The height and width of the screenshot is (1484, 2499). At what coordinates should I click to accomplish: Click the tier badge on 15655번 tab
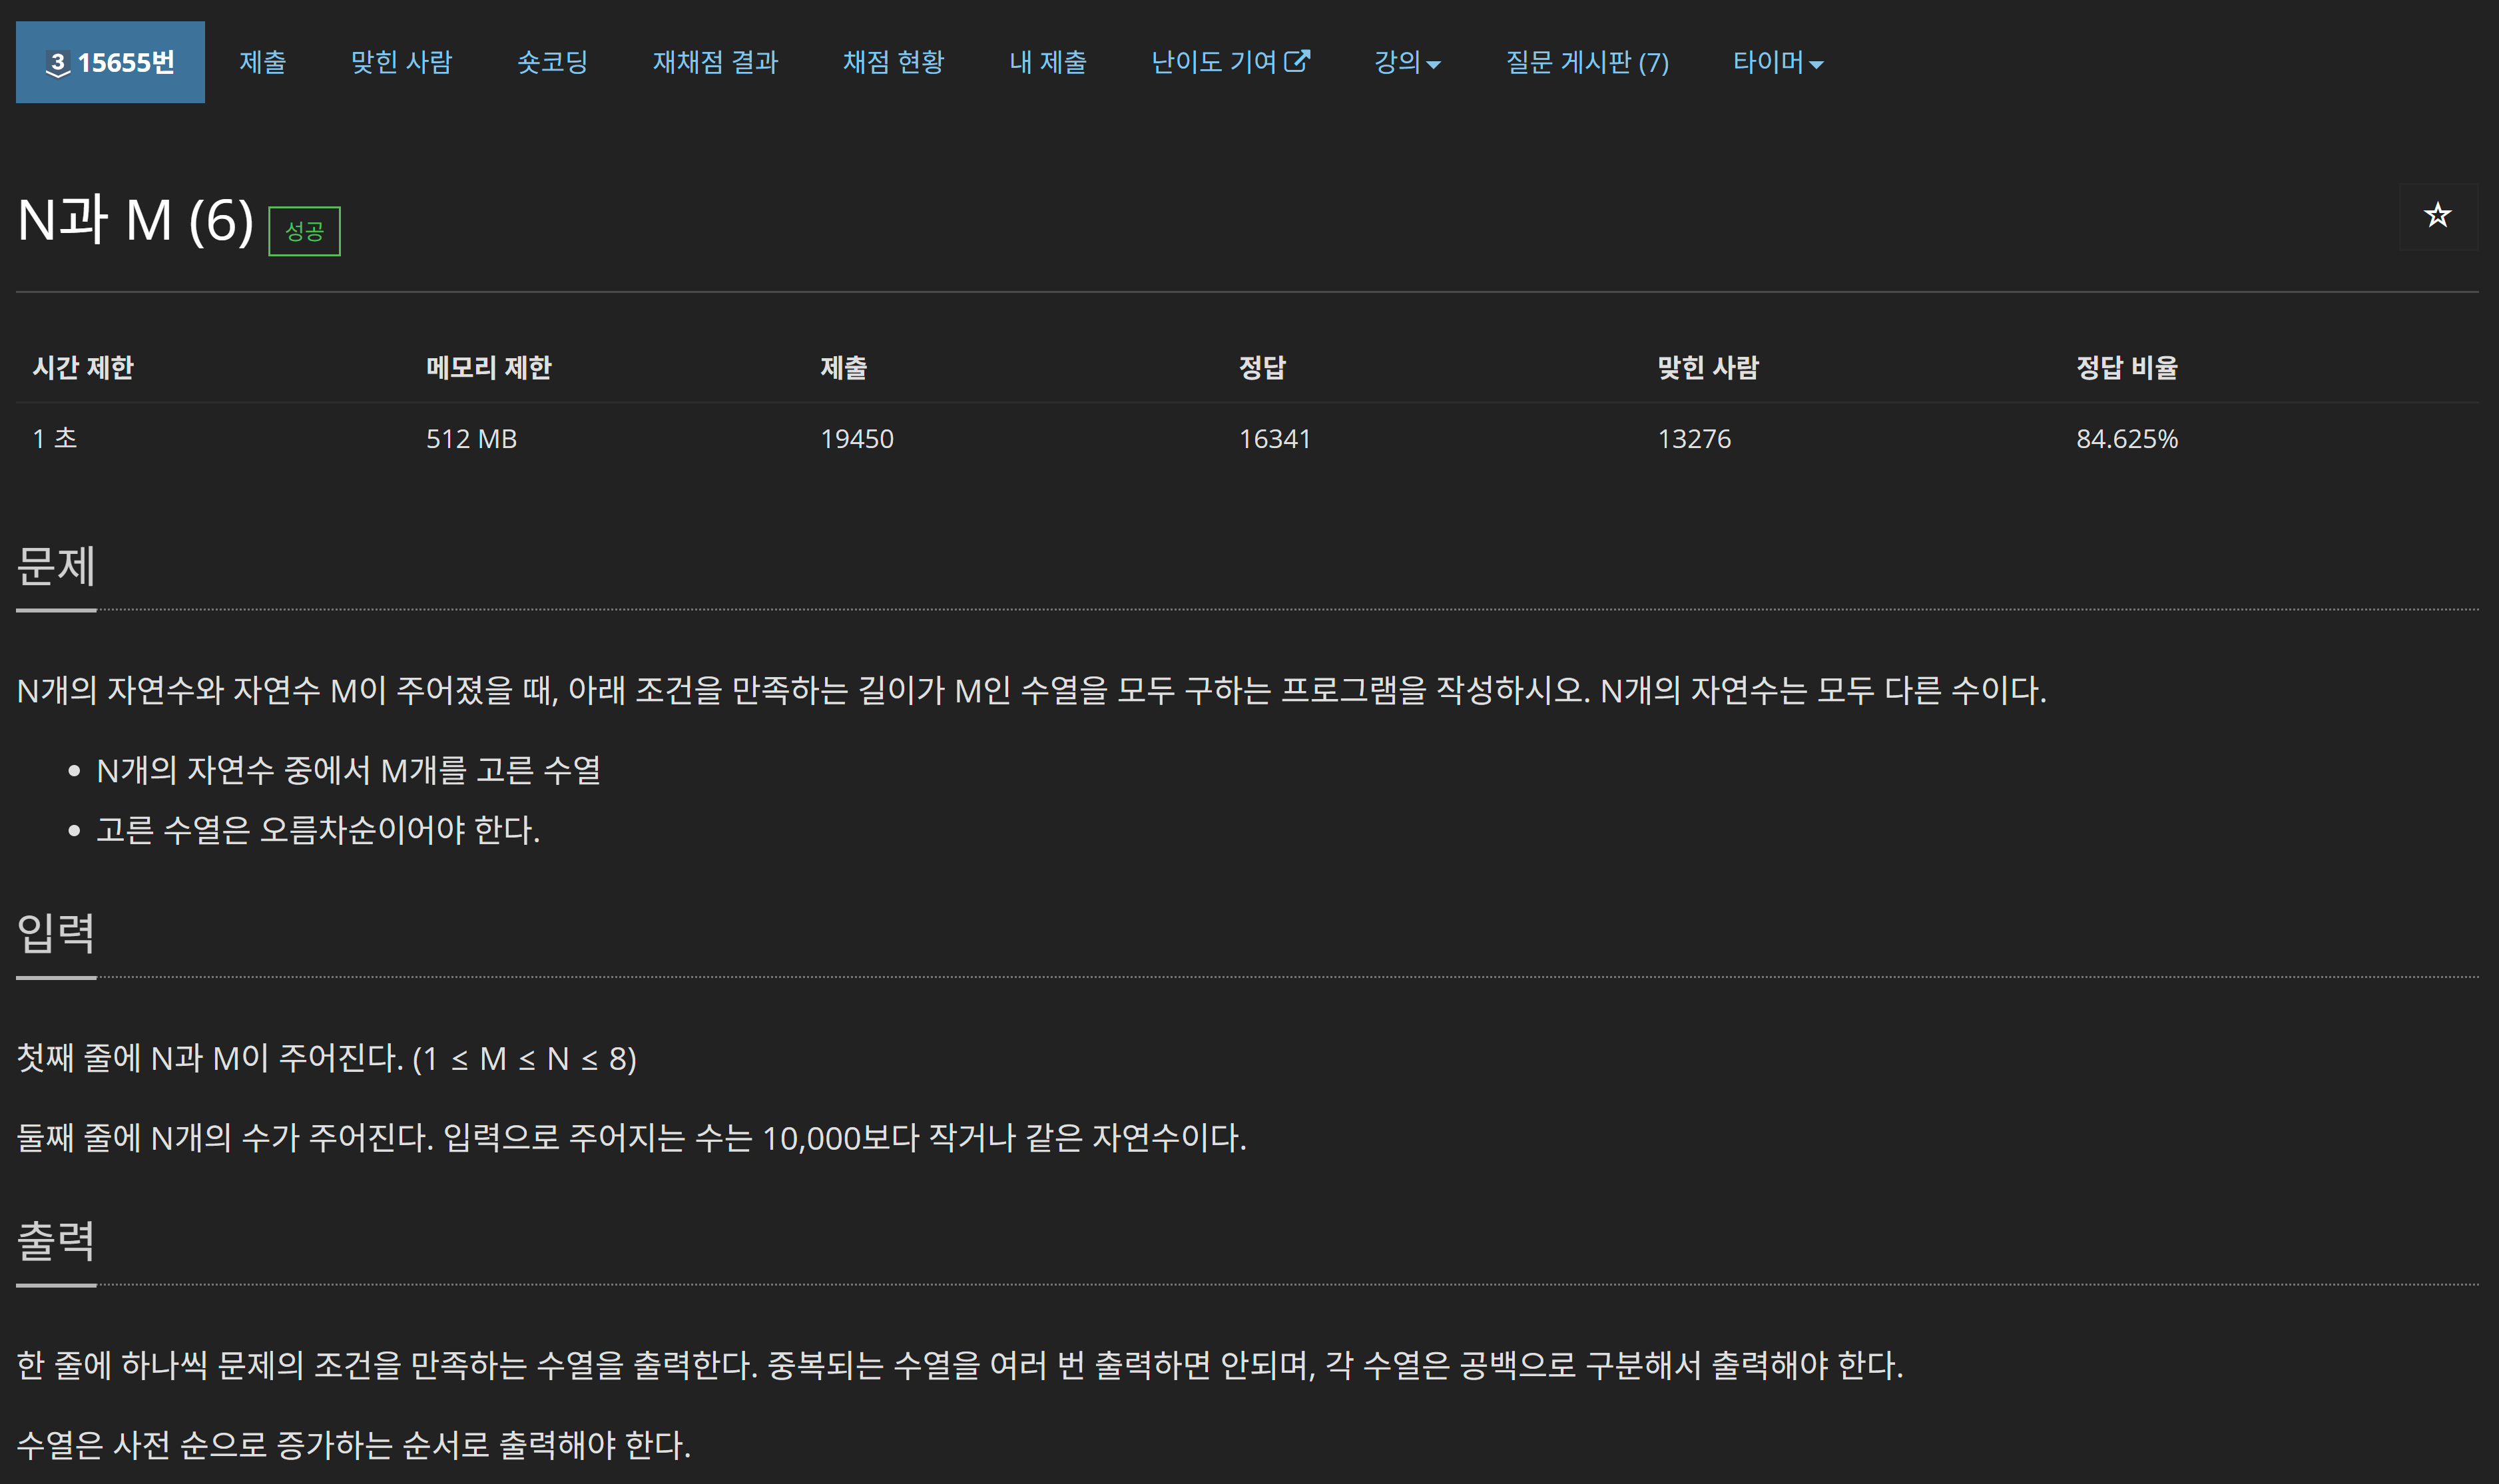point(58,63)
